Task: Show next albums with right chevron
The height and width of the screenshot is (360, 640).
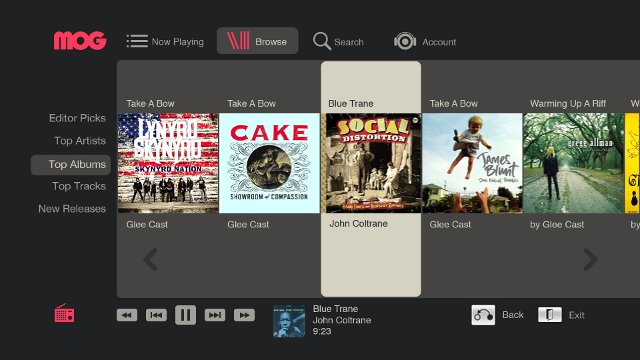Action: pyautogui.click(x=590, y=259)
